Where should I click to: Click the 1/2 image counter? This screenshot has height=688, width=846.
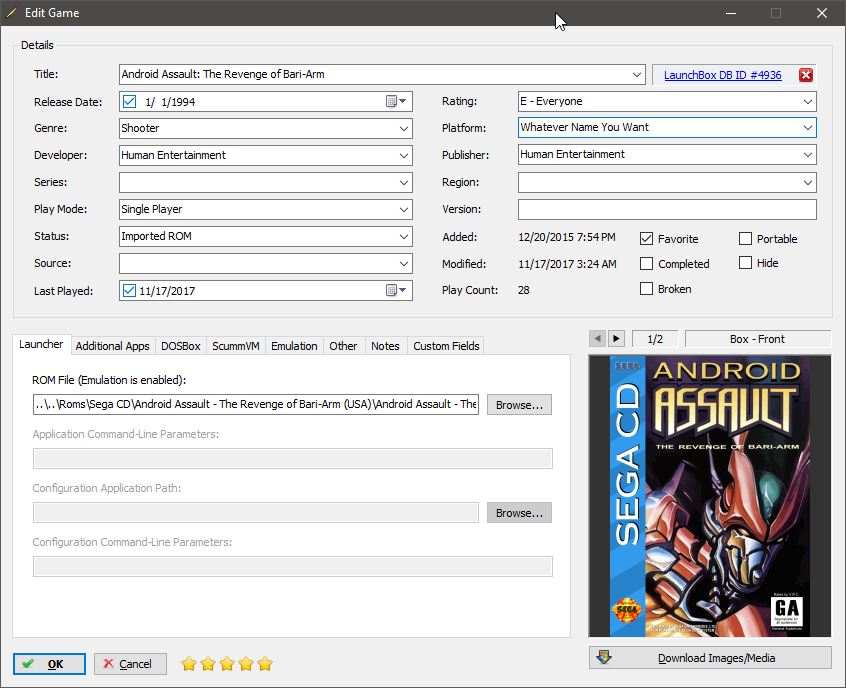[x=655, y=339]
